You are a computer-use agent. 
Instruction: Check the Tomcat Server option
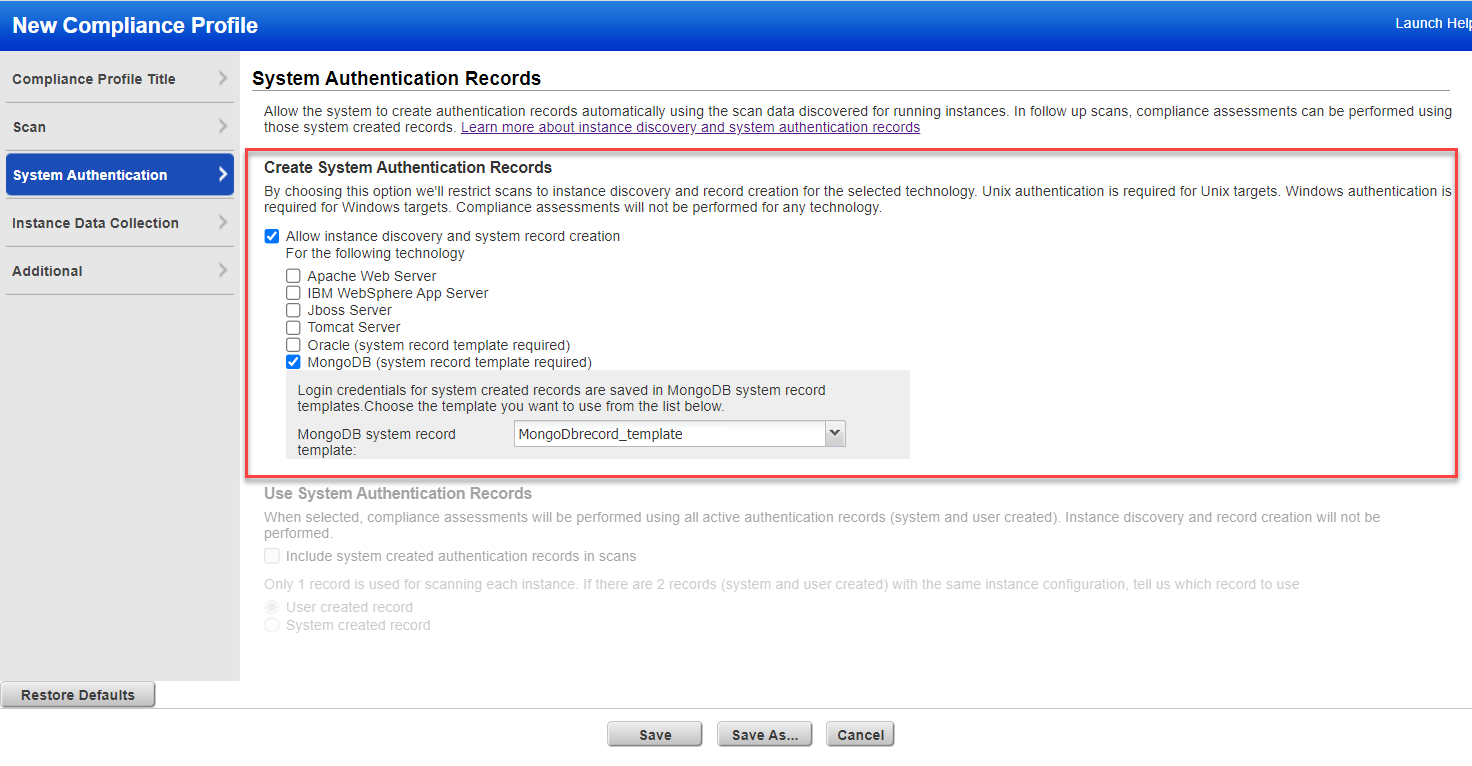293,327
